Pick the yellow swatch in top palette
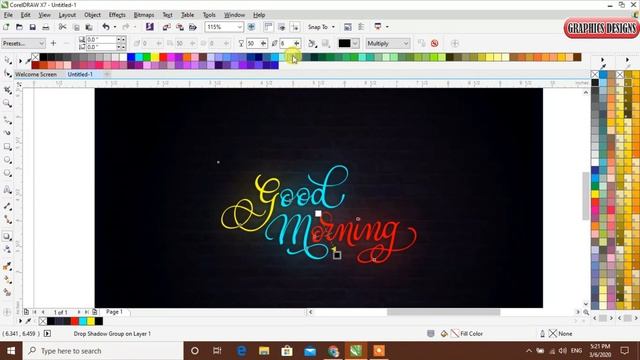The width and height of the screenshot is (640, 360). pos(155,57)
